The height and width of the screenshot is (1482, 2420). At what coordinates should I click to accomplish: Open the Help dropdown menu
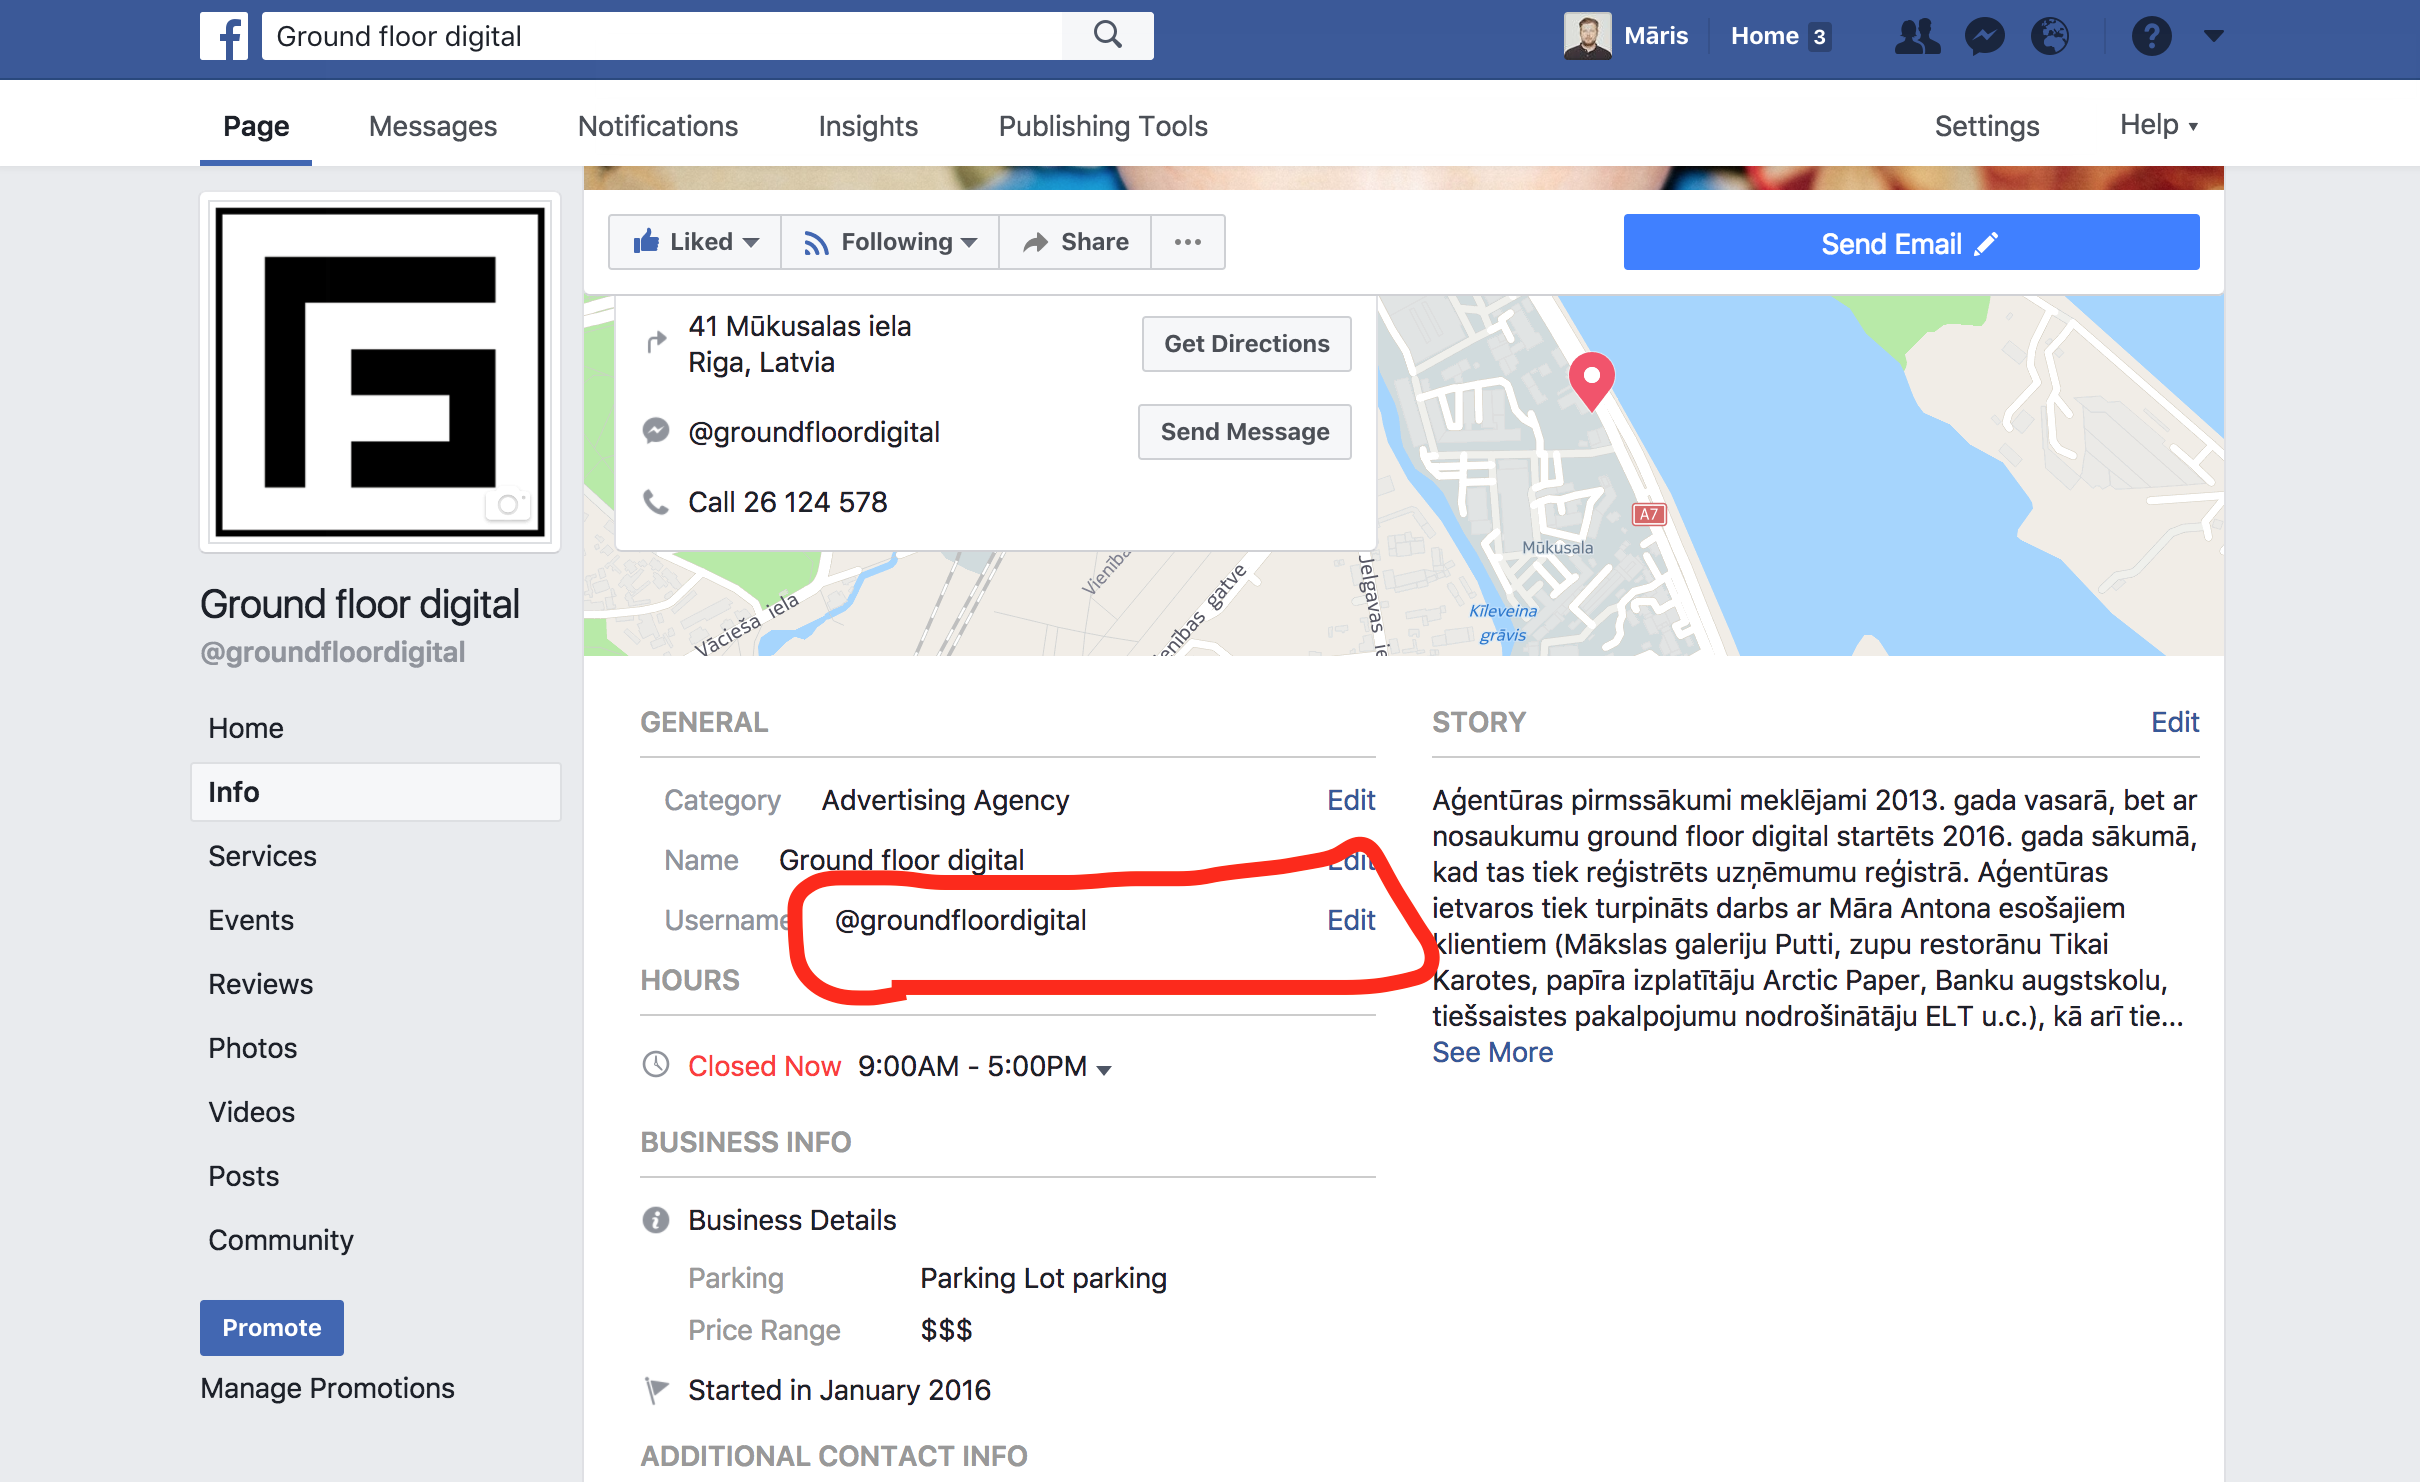(2158, 125)
